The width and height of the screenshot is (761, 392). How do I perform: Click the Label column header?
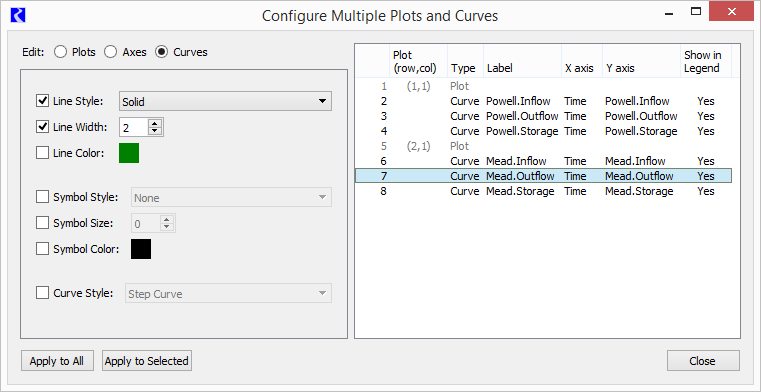click(522, 62)
